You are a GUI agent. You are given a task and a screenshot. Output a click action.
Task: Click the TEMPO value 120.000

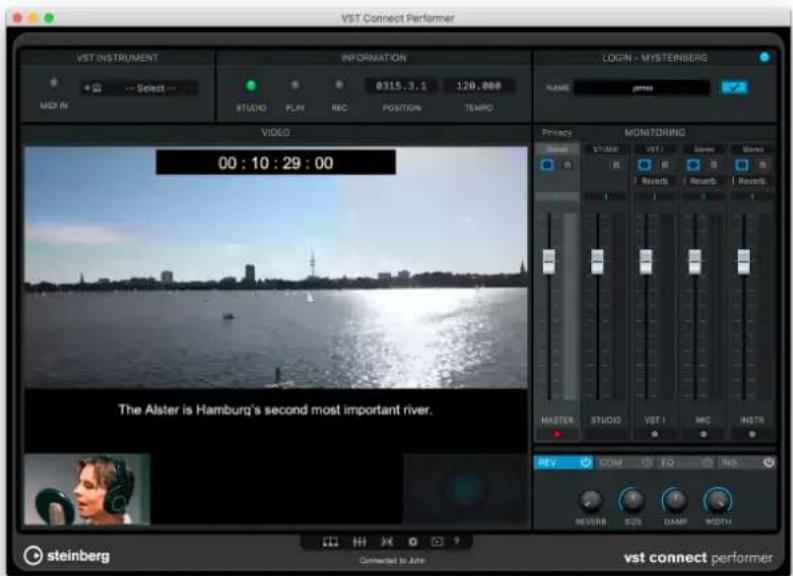tap(478, 86)
